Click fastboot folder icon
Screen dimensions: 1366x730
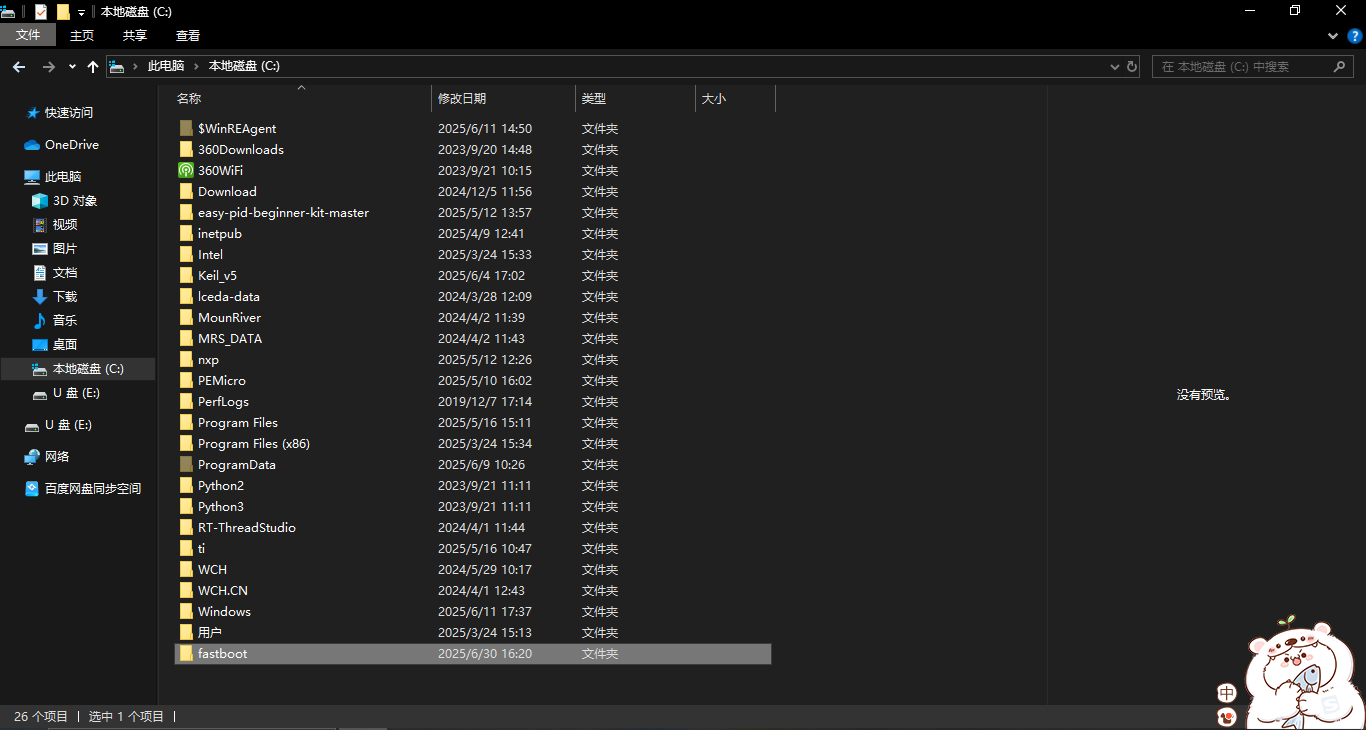[186, 653]
